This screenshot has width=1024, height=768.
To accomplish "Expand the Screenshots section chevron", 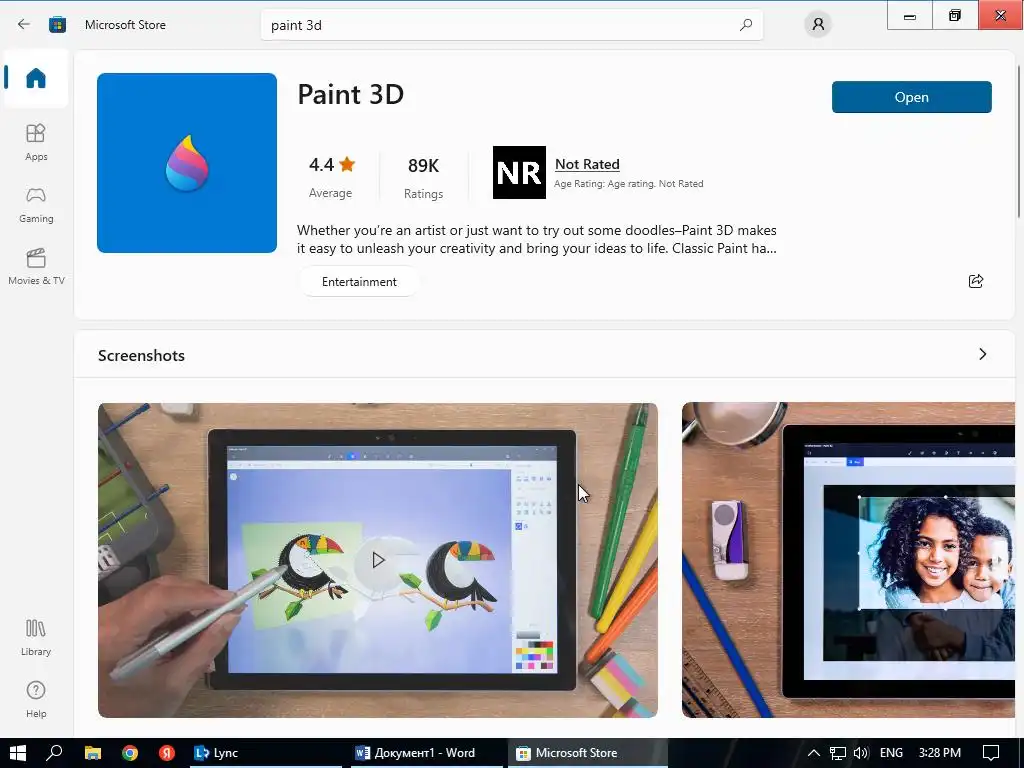I will pos(983,354).
